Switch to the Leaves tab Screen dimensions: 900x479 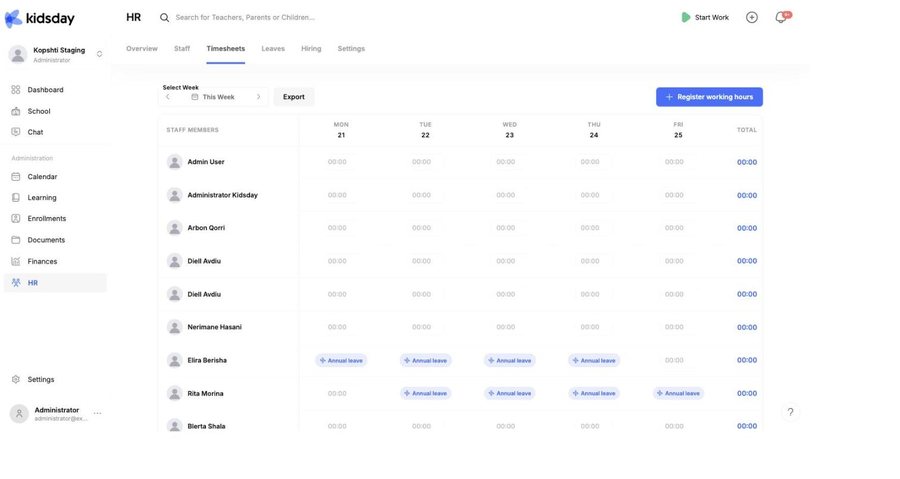273,49
